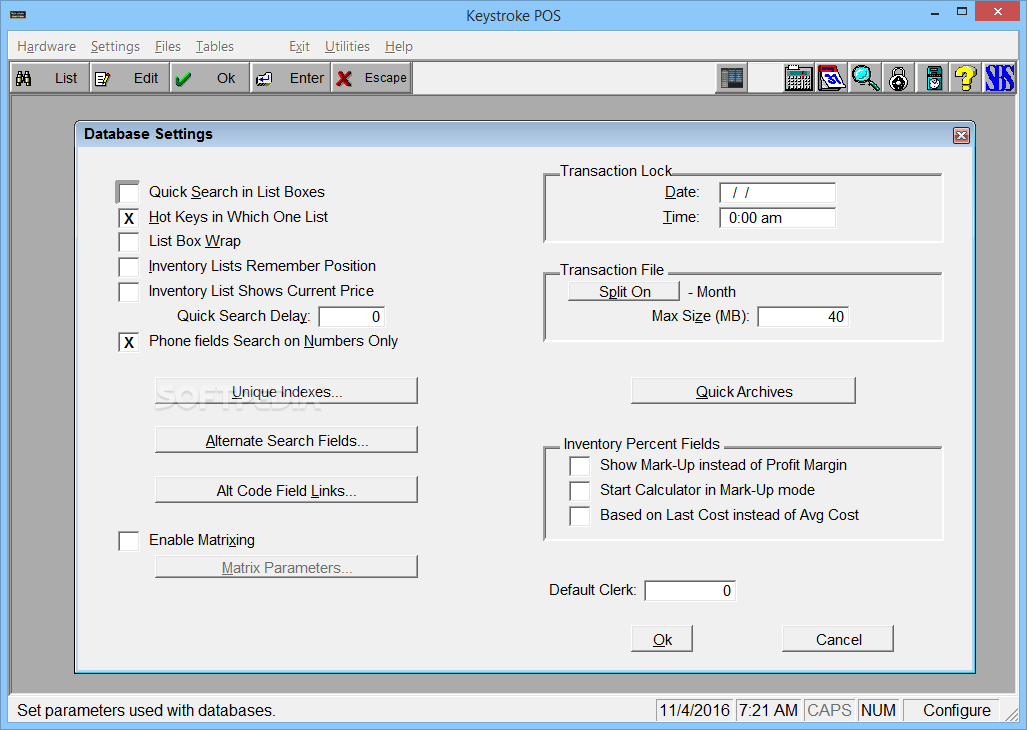This screenshot has height=730, width=1027.
Task: Click the NUM indicator in status bar
Action: pyautogui.click(x=878, y=710)
